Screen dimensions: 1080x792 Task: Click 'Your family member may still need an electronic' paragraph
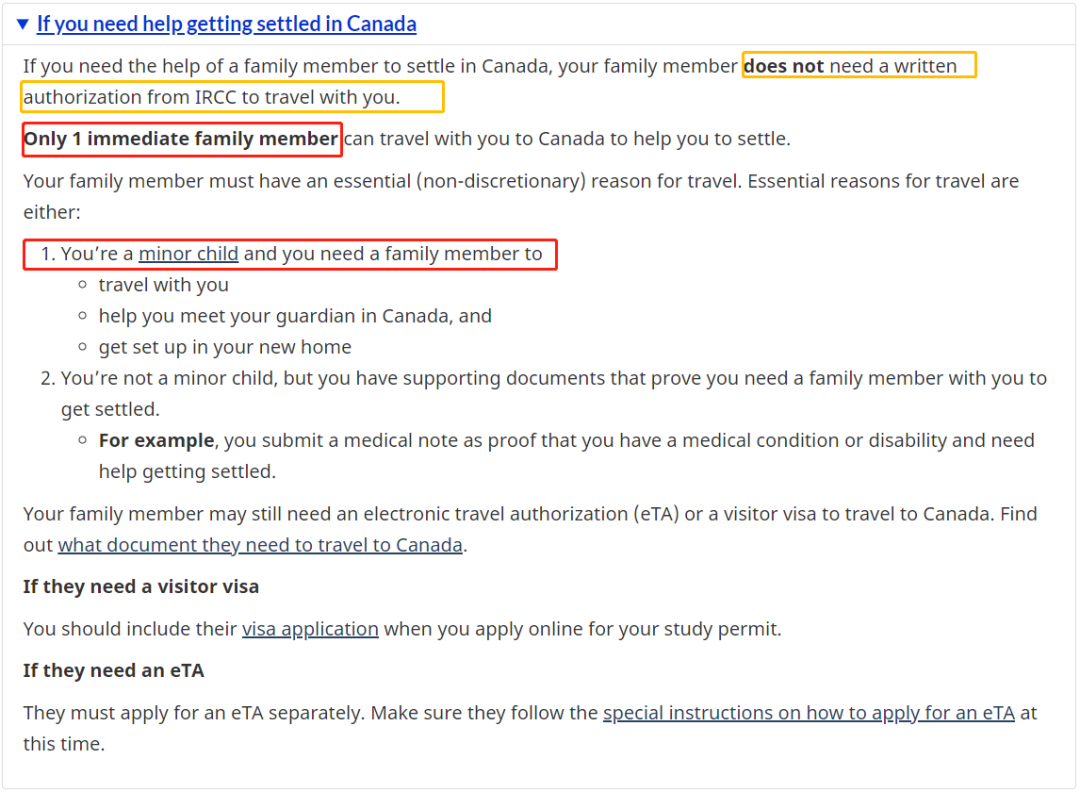coord(530,529)
